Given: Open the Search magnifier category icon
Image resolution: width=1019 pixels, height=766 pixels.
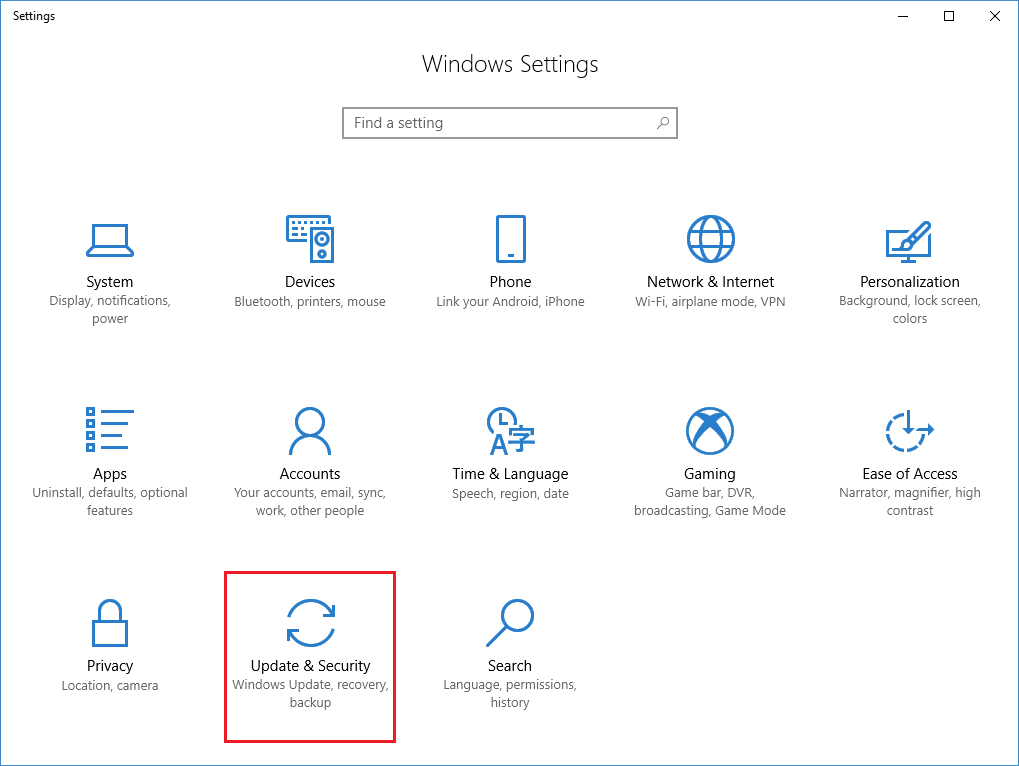Looking at the screenshot, I should tap(510, 623).
